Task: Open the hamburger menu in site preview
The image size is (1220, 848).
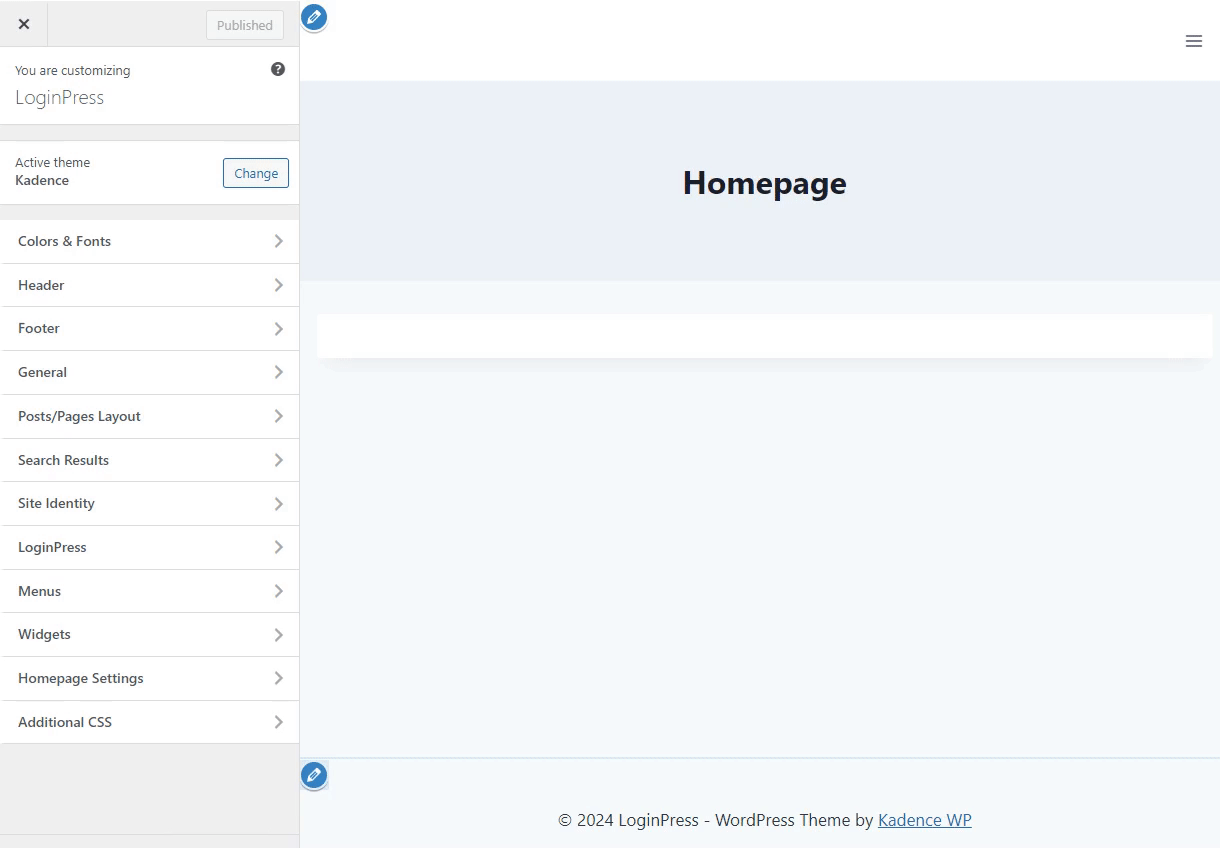Action: (1193, 41)
